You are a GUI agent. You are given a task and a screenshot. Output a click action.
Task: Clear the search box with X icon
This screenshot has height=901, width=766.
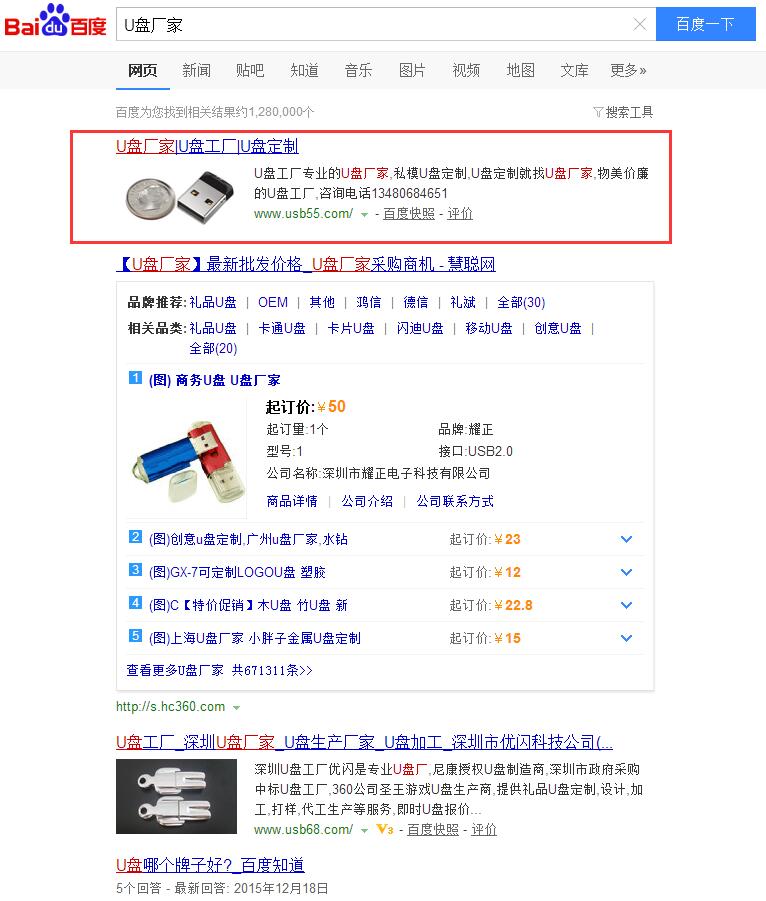(x=640, y=24)
